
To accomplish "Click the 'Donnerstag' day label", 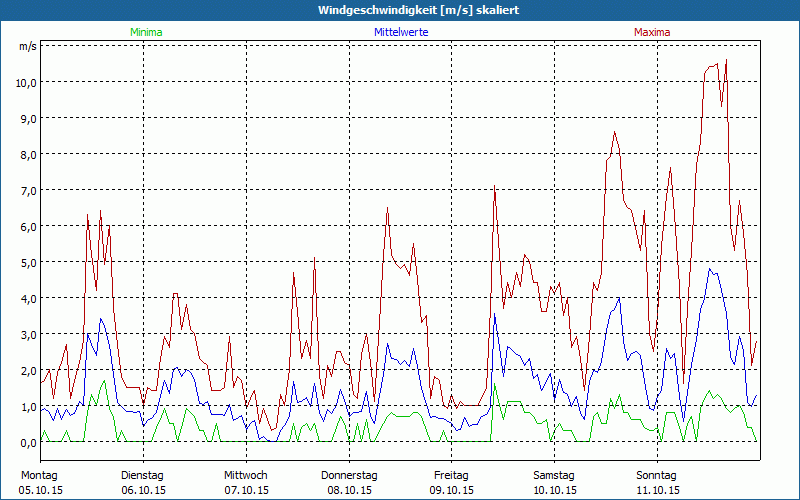I will (349, 476).
